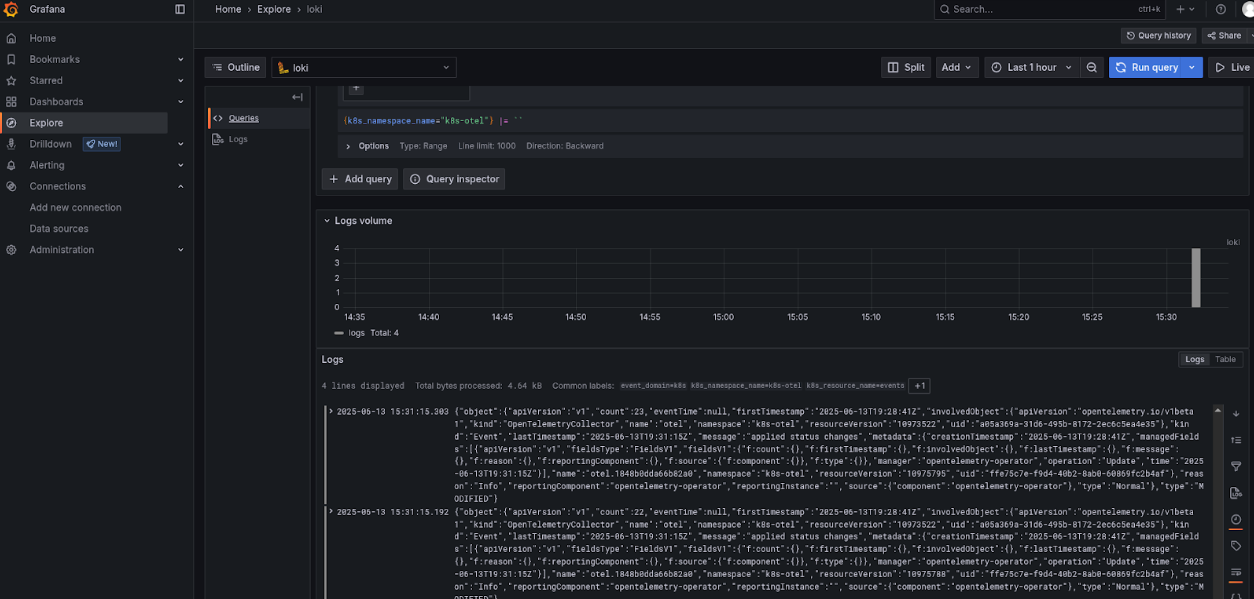
Task: Open the help question mark icon
Action: (1221, 9)
